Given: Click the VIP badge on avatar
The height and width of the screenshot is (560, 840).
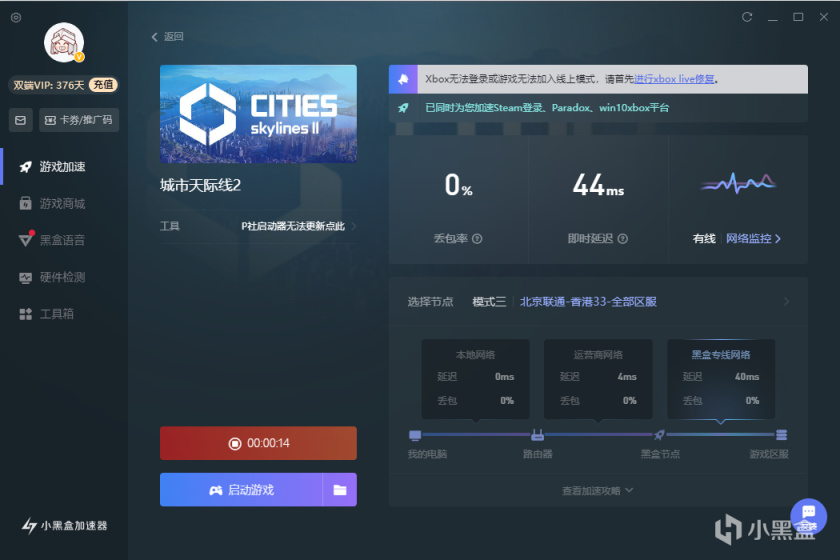Looking at the screenshot, I should 79,57.
